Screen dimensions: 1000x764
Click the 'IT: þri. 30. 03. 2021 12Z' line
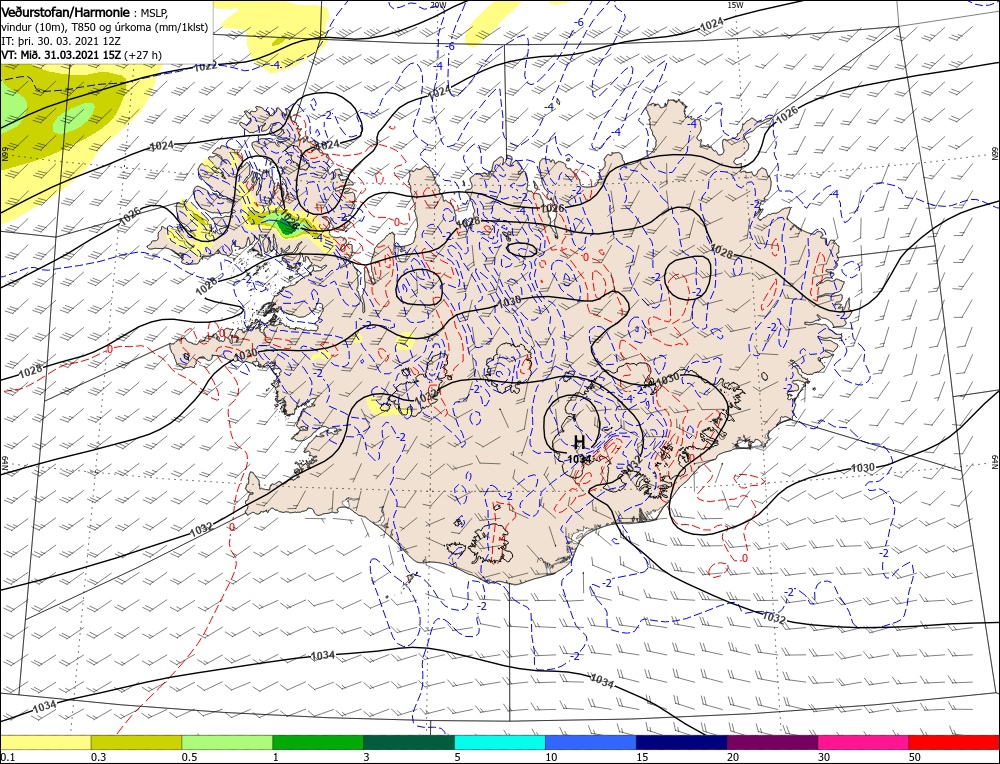point(63,41)
